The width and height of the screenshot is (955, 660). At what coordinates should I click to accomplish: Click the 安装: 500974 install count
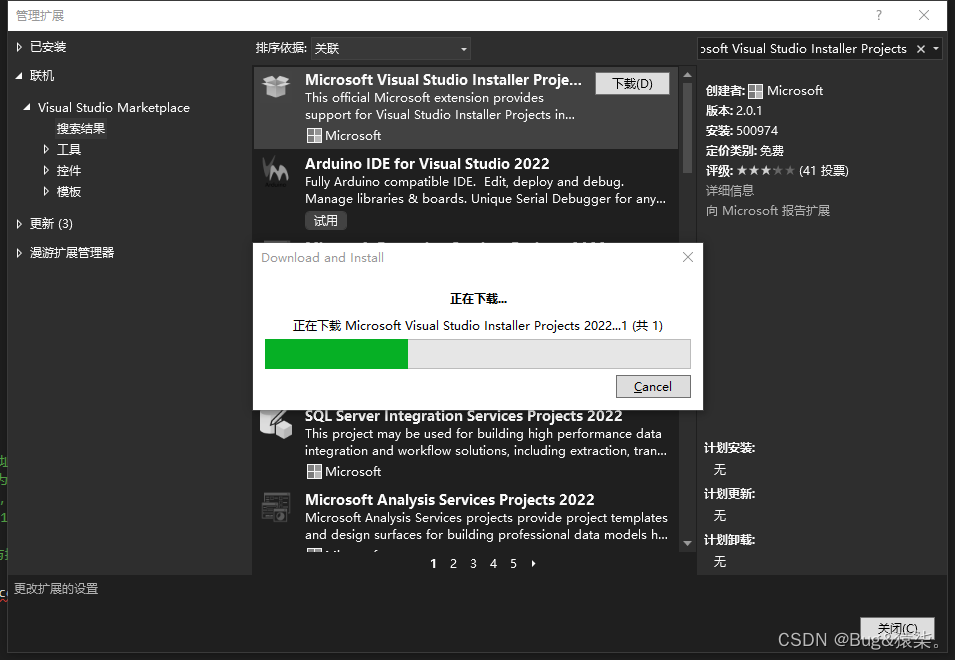click(x=742, y=131)
